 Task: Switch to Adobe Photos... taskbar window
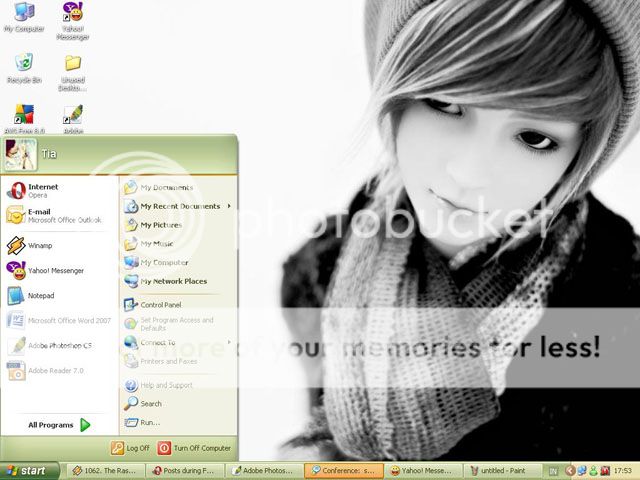pos(264,471)
